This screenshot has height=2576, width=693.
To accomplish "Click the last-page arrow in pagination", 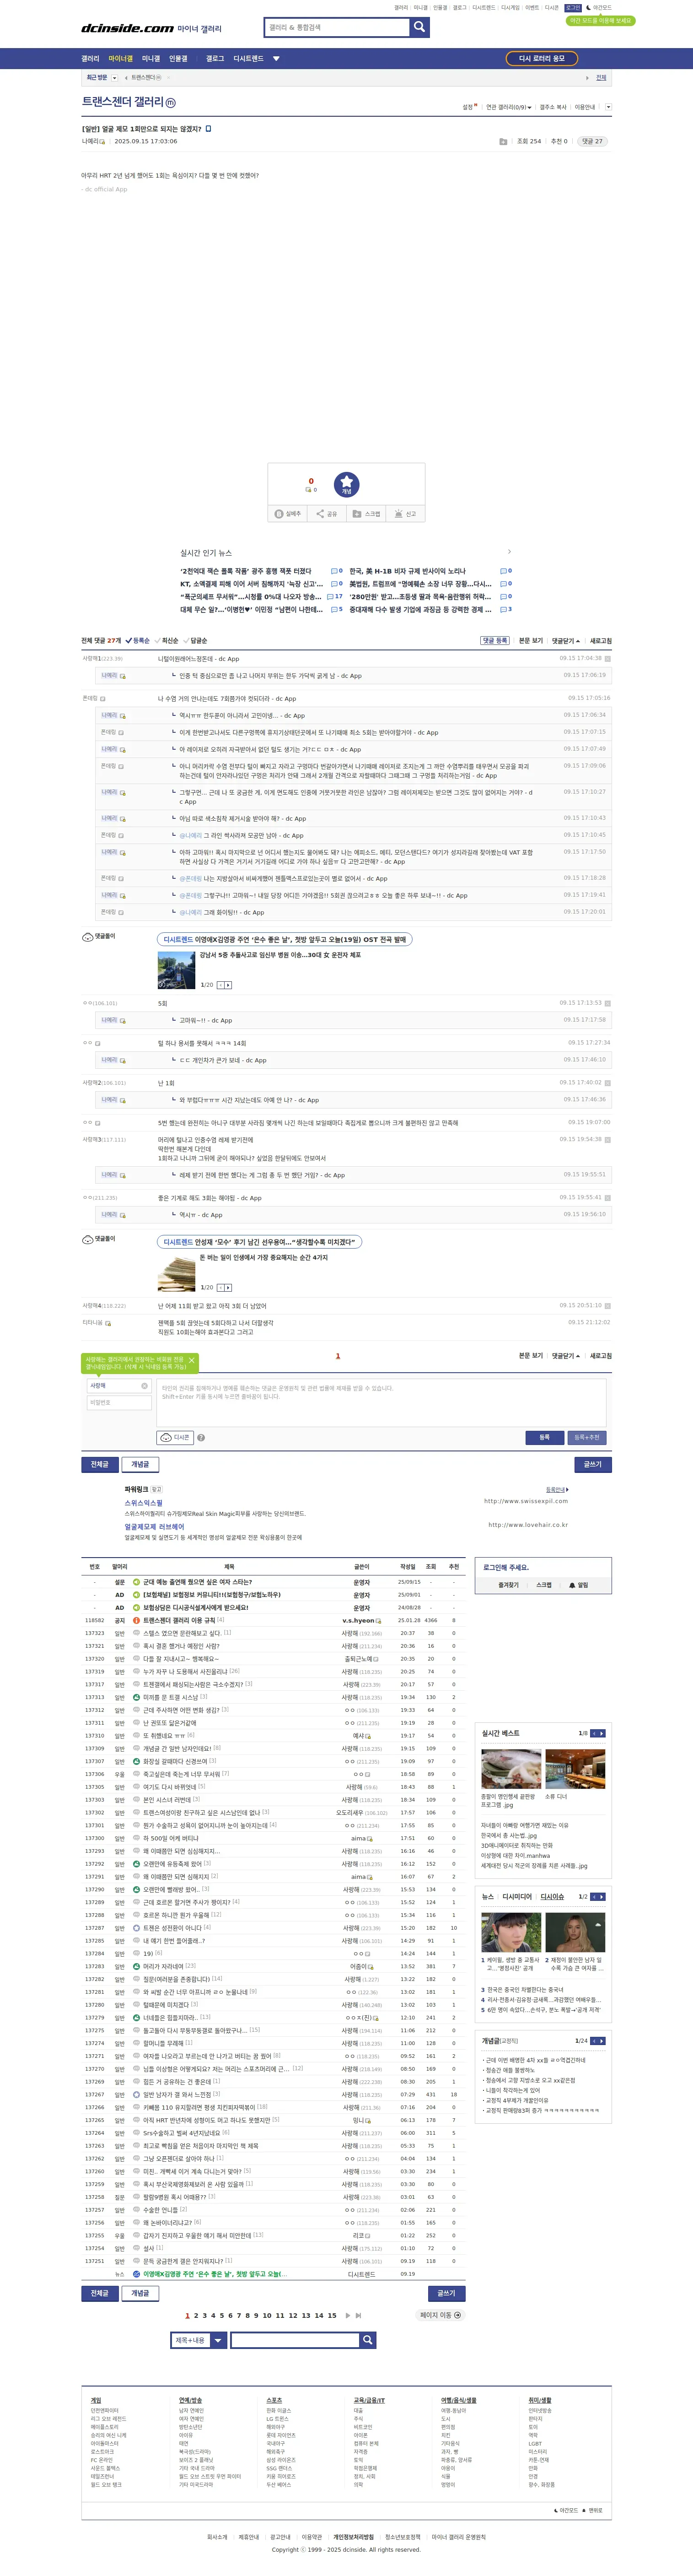I will [x=358, y=2315].
